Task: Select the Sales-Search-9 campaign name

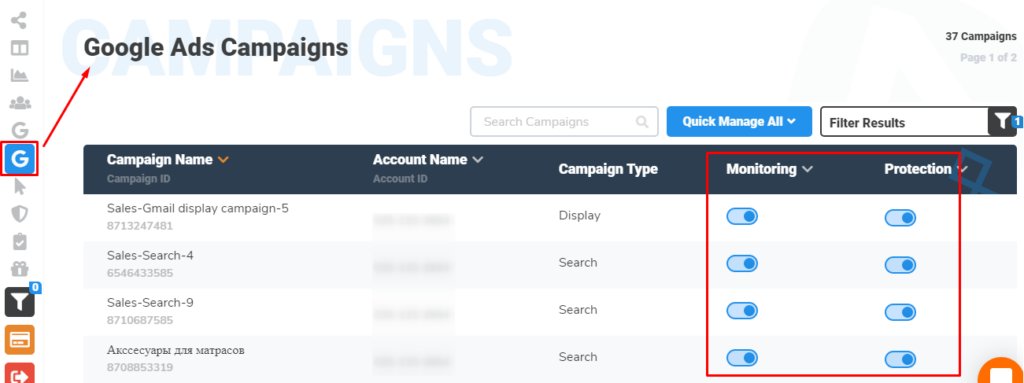Action: [150, 303]
